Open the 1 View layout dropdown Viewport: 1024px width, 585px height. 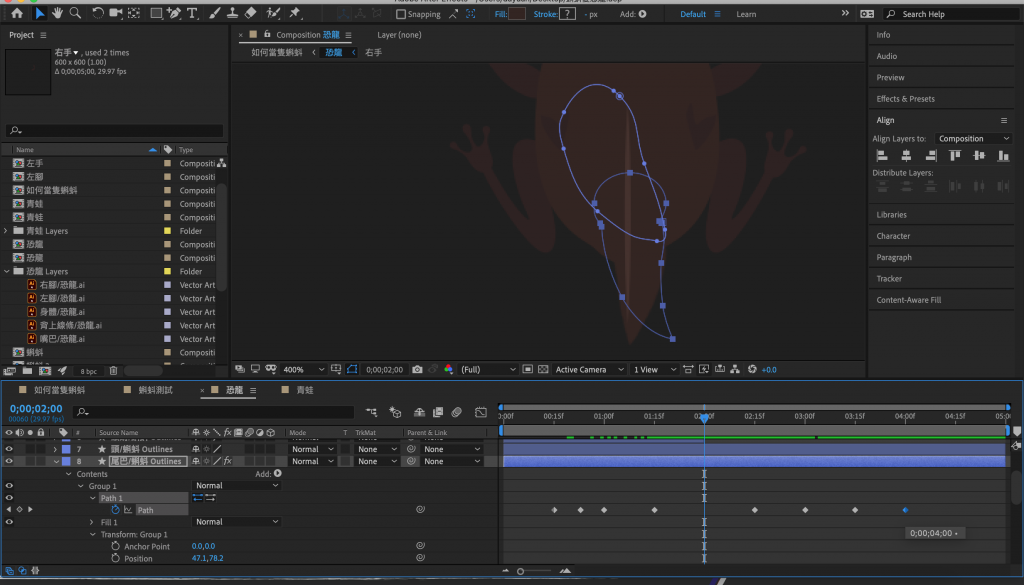tap(654, 370)
